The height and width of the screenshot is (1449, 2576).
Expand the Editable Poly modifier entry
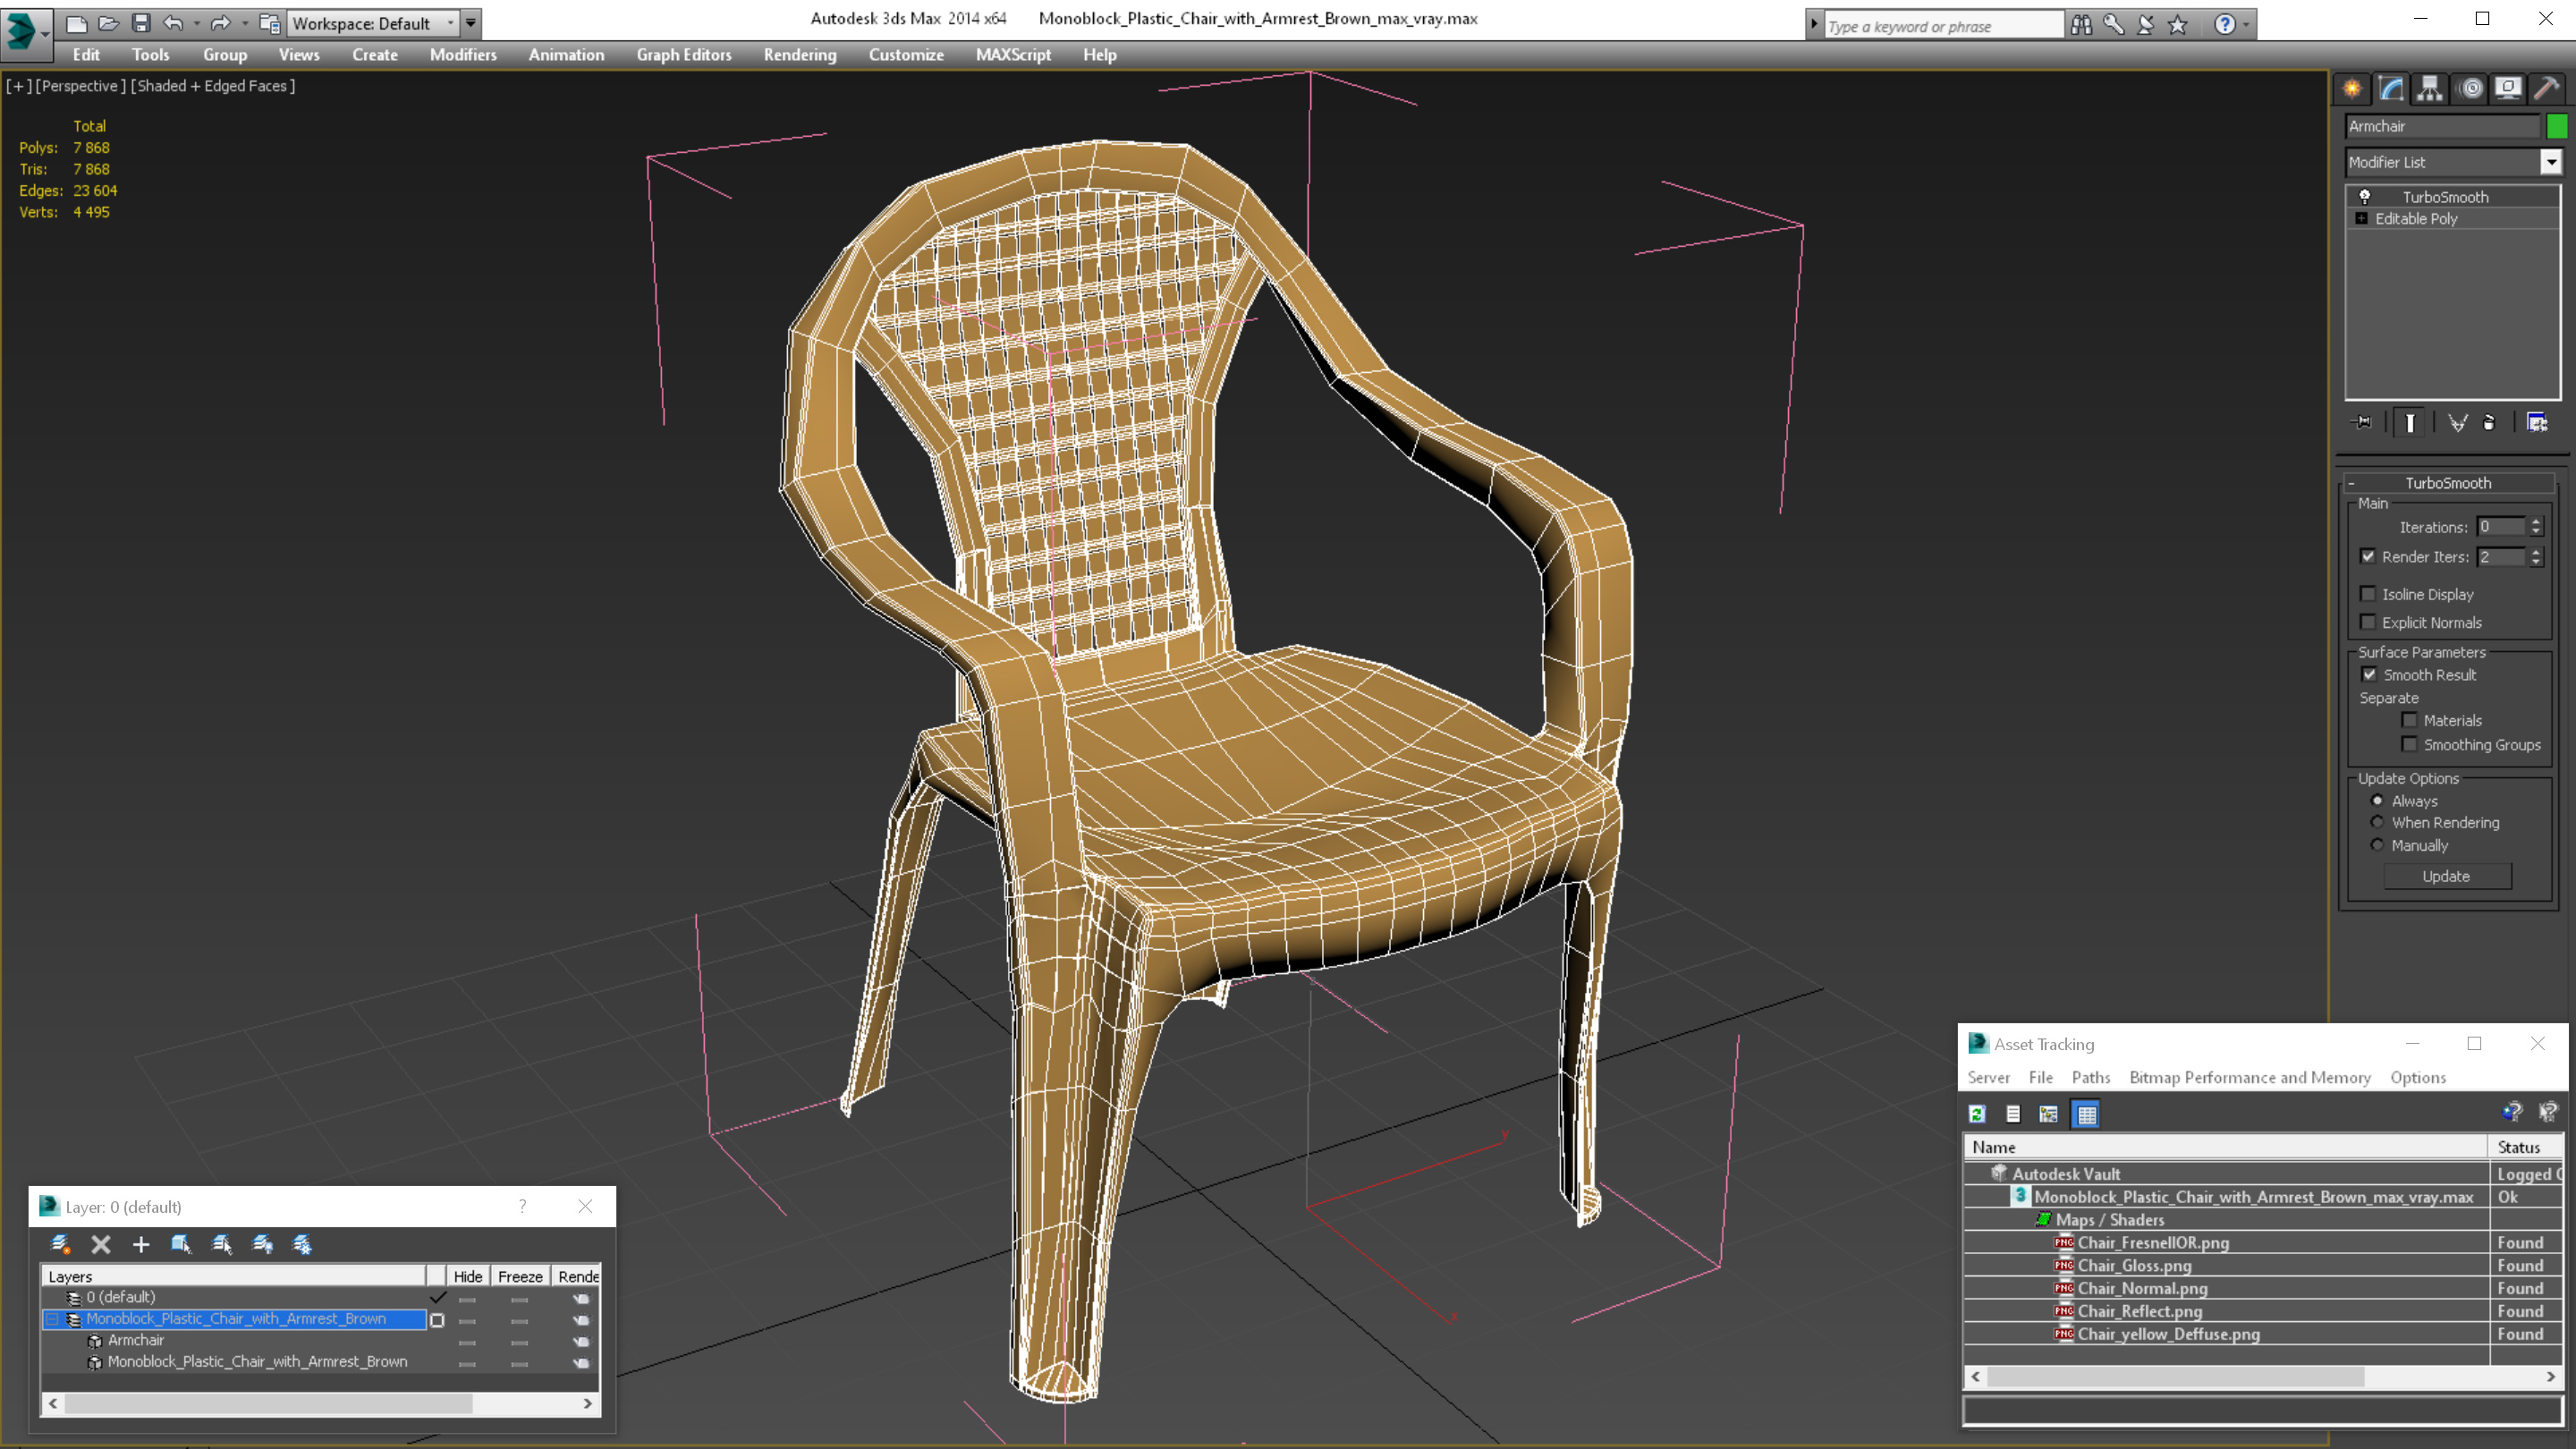(2362, 219)
